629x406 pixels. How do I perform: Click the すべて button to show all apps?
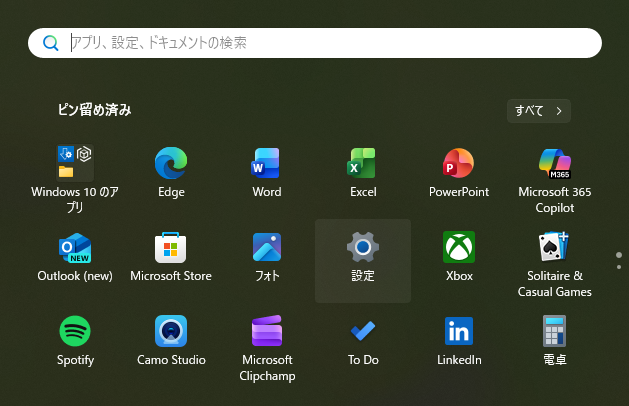[x=539, y=111]
